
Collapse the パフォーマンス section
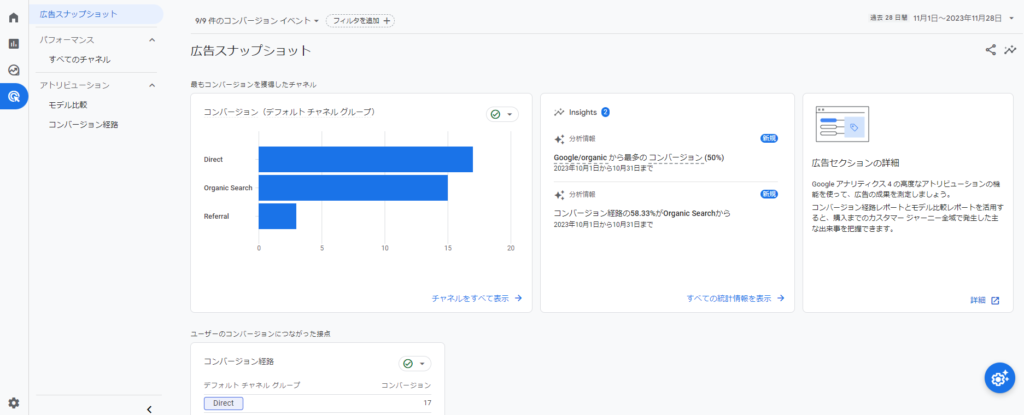pos(152,40)
